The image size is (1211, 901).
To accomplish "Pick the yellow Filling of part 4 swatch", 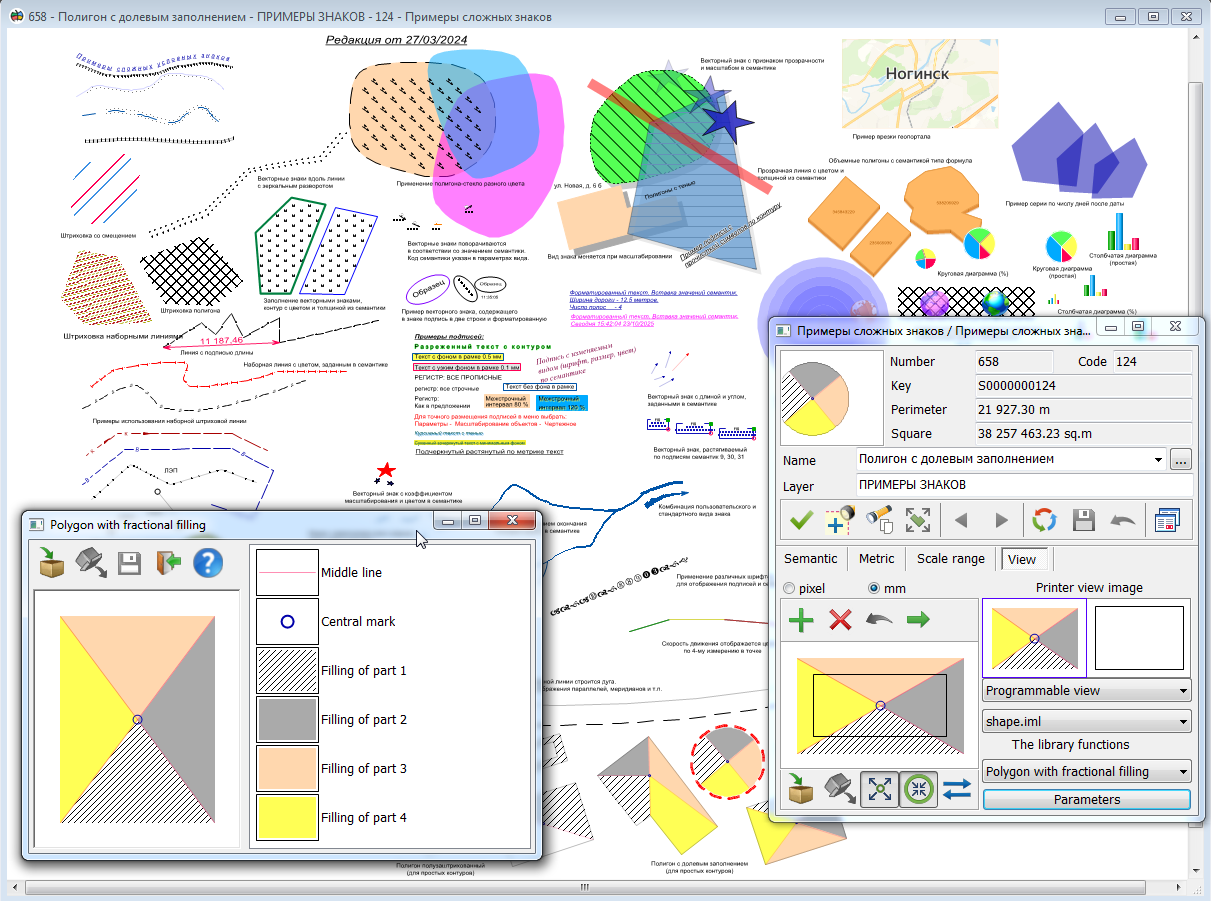I will click(x=287, y=817).
